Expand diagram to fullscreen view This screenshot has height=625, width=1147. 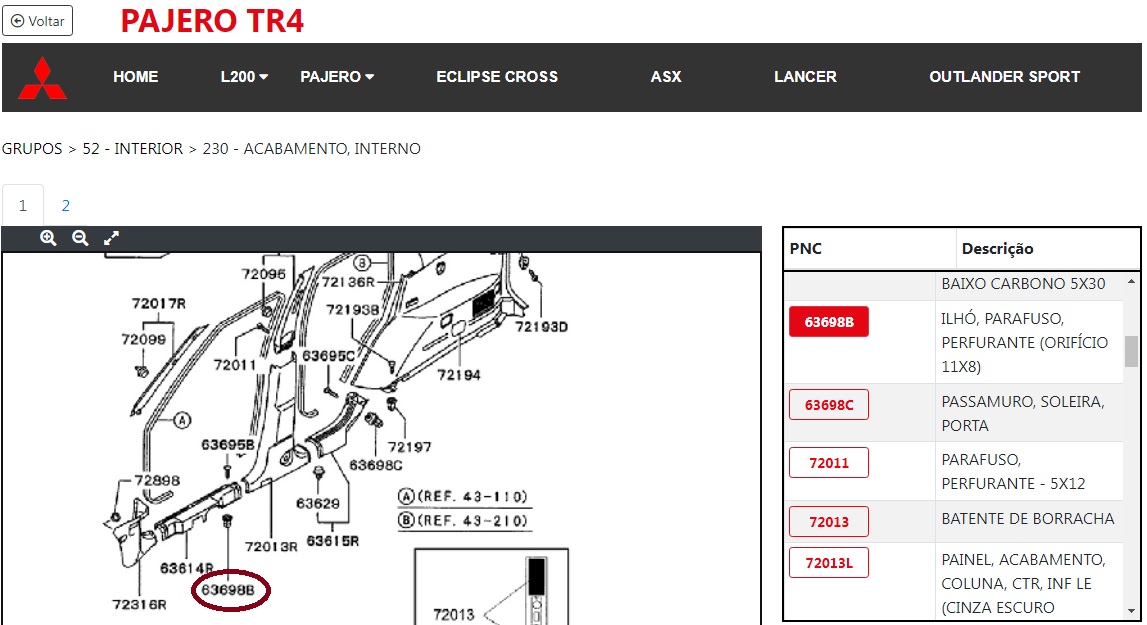112,238
